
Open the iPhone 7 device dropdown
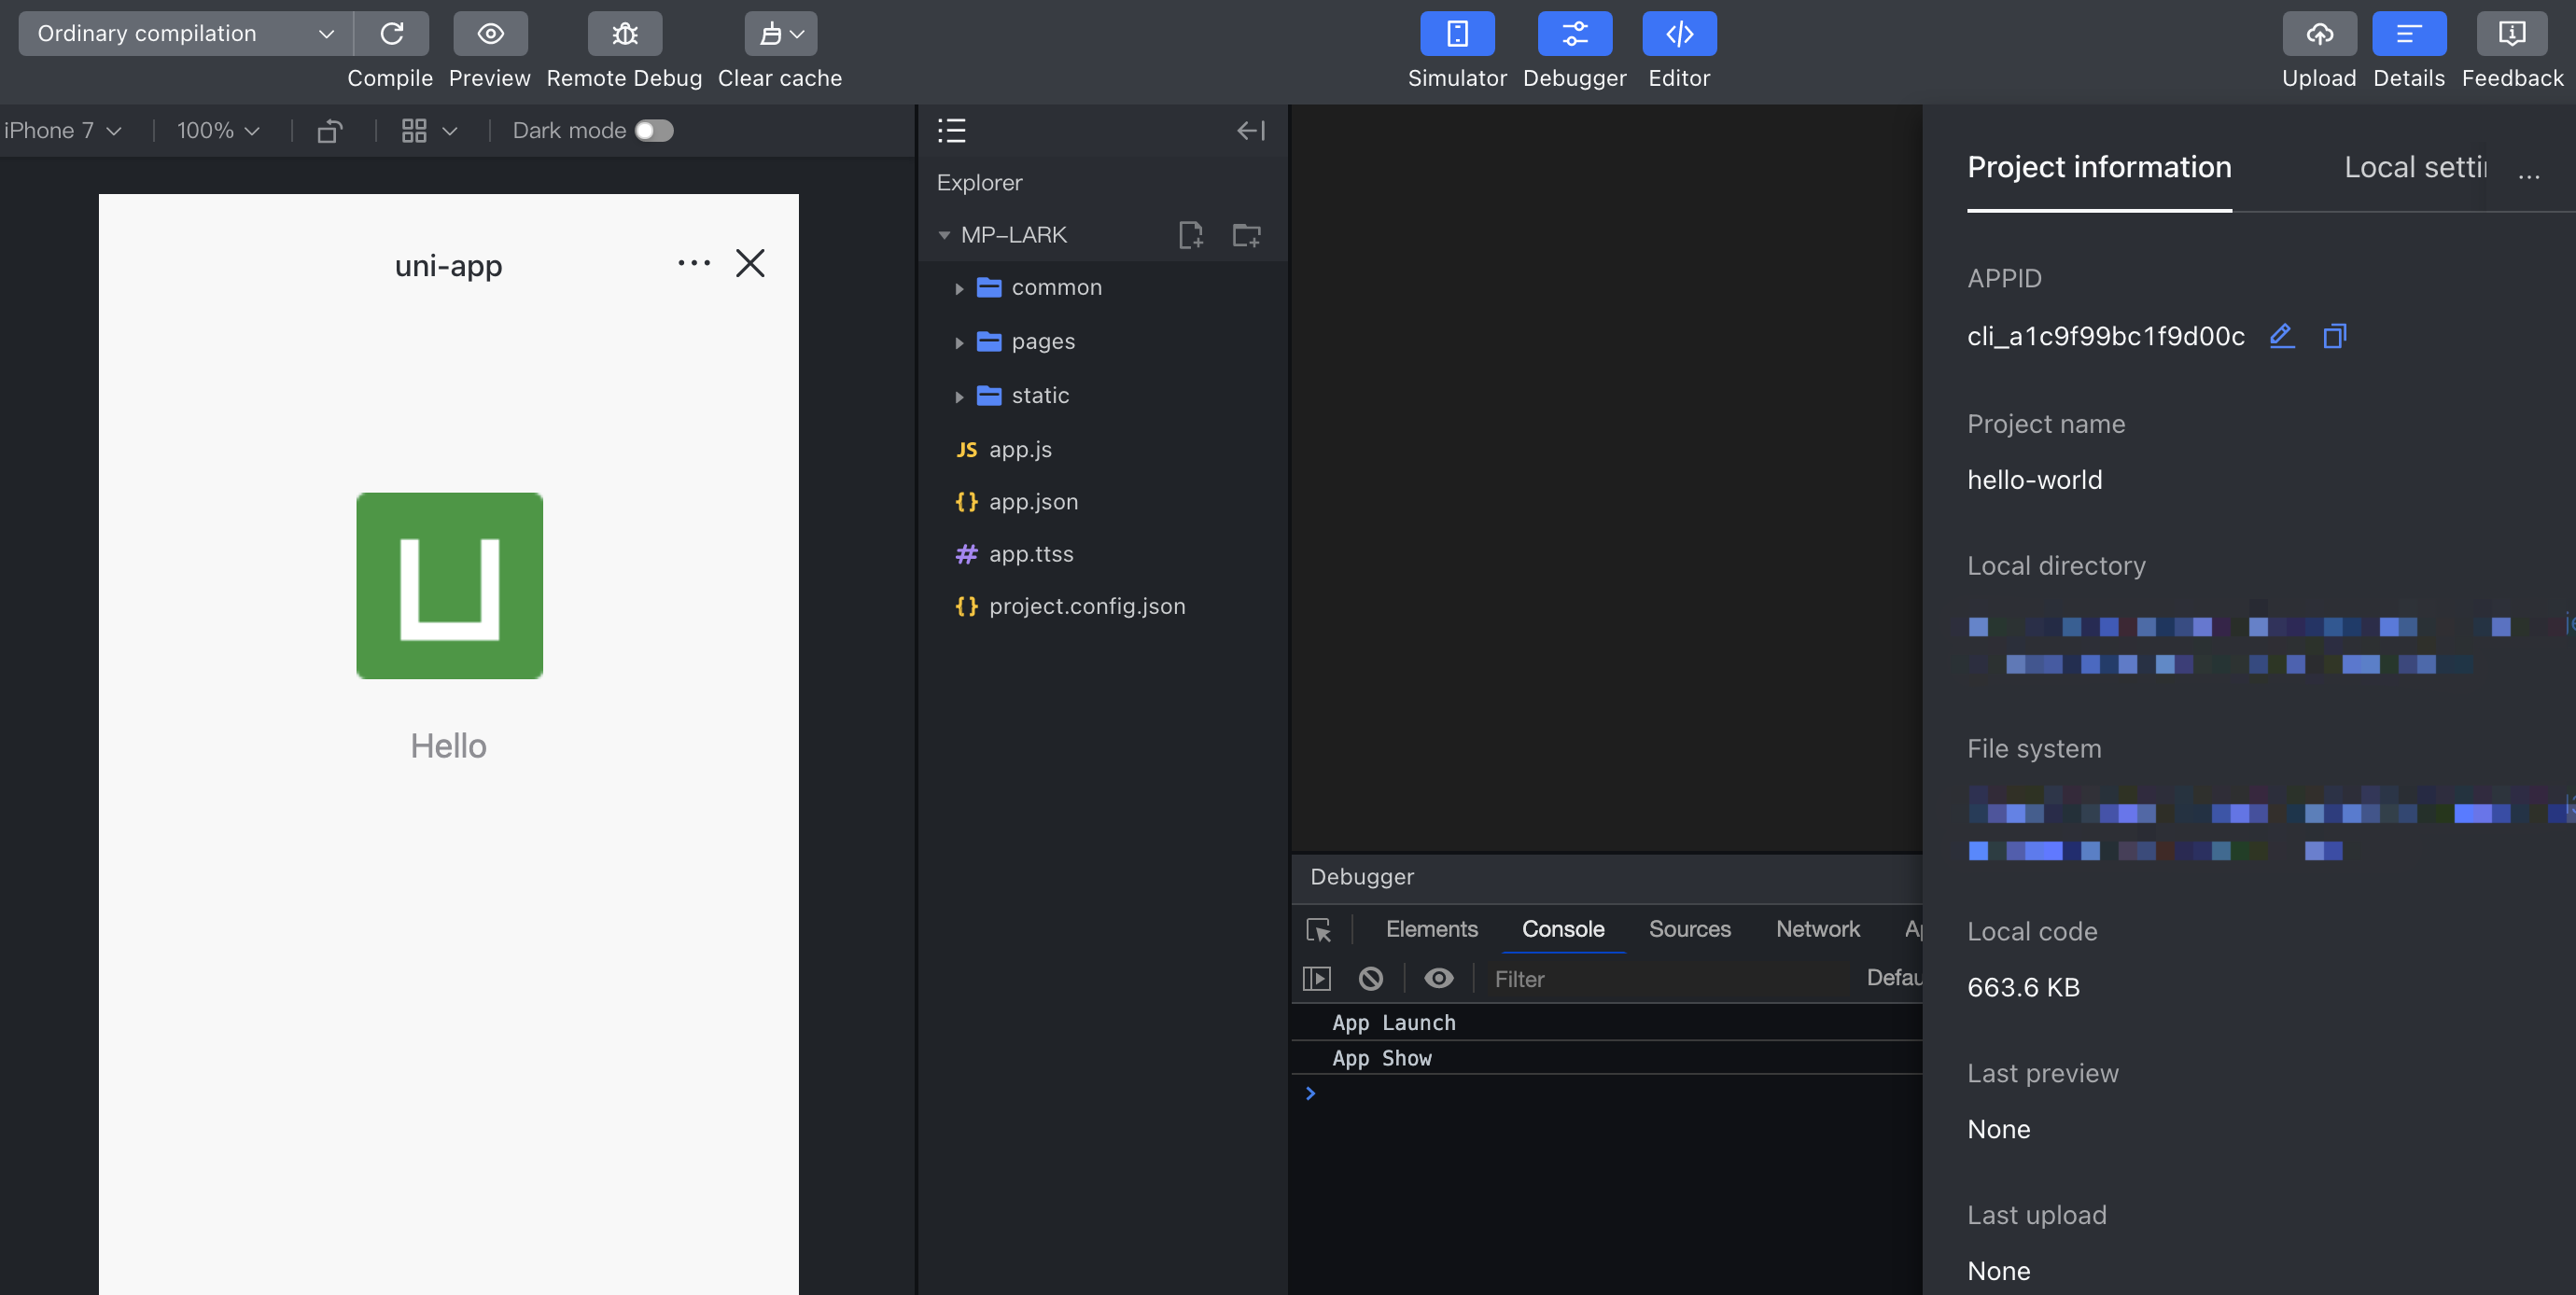pos(62,131)
